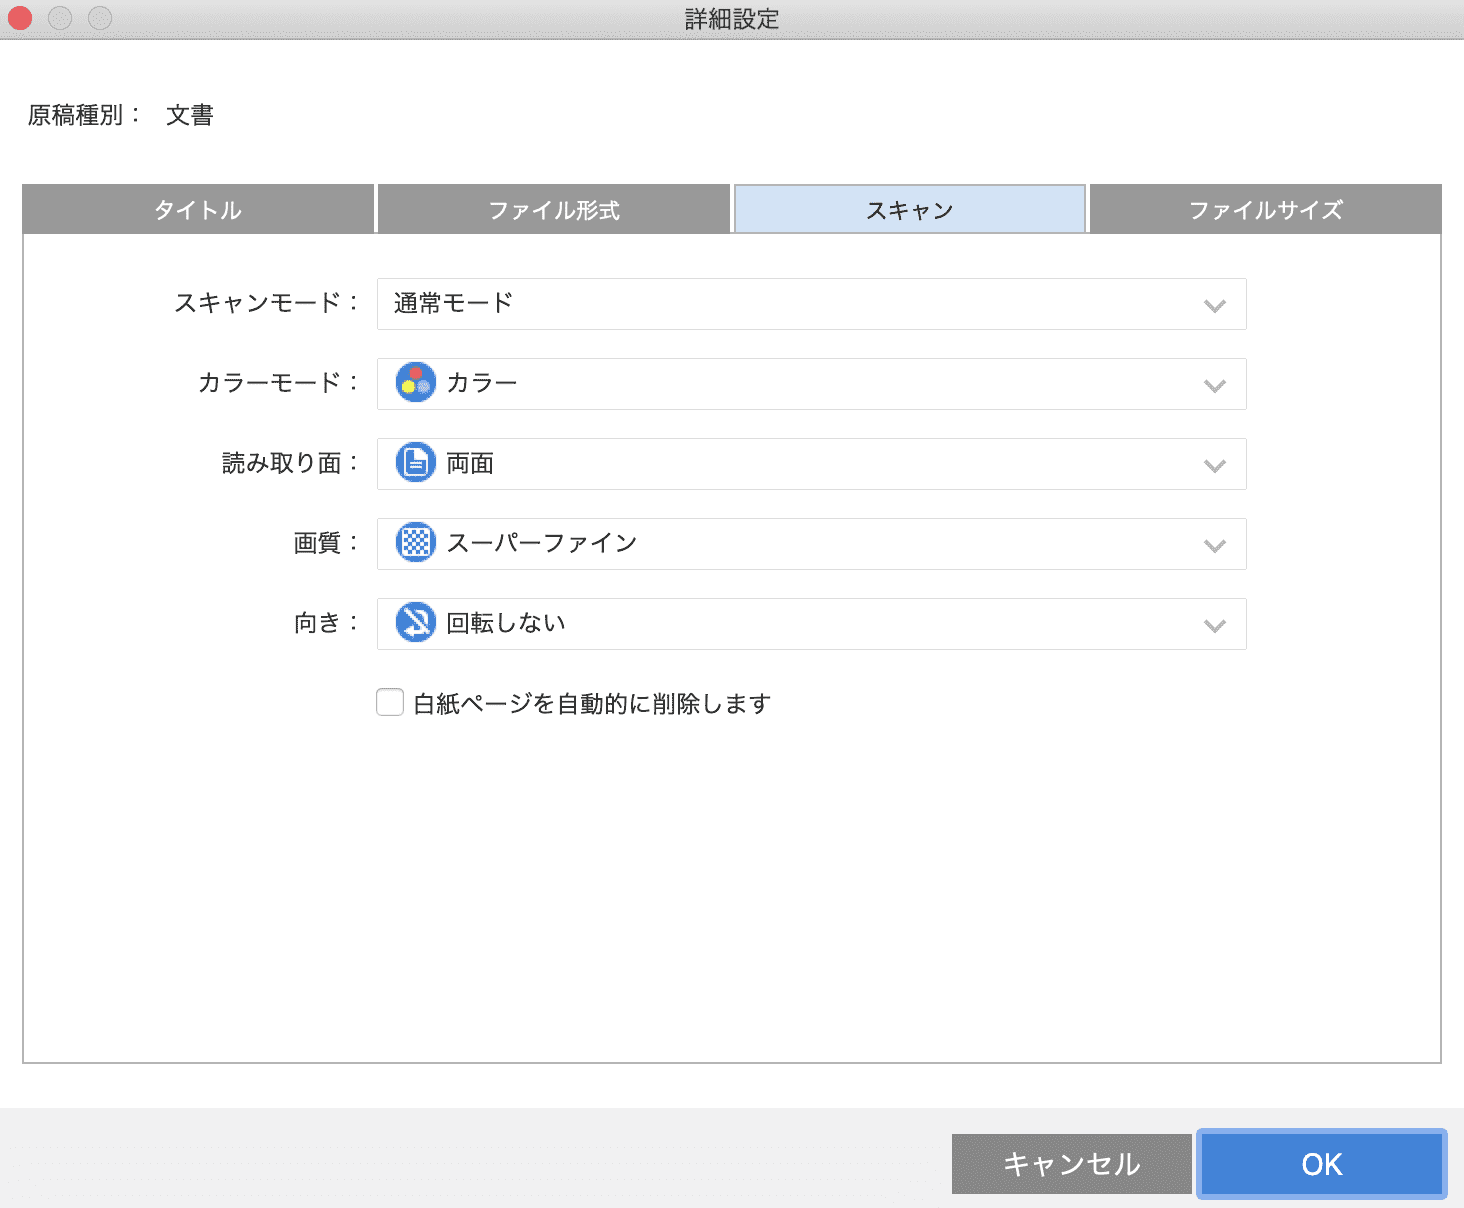Image resolution: width=1464 pixels, height=1208 pixels.
Task: Click the 向き： label
Action: 327,623
